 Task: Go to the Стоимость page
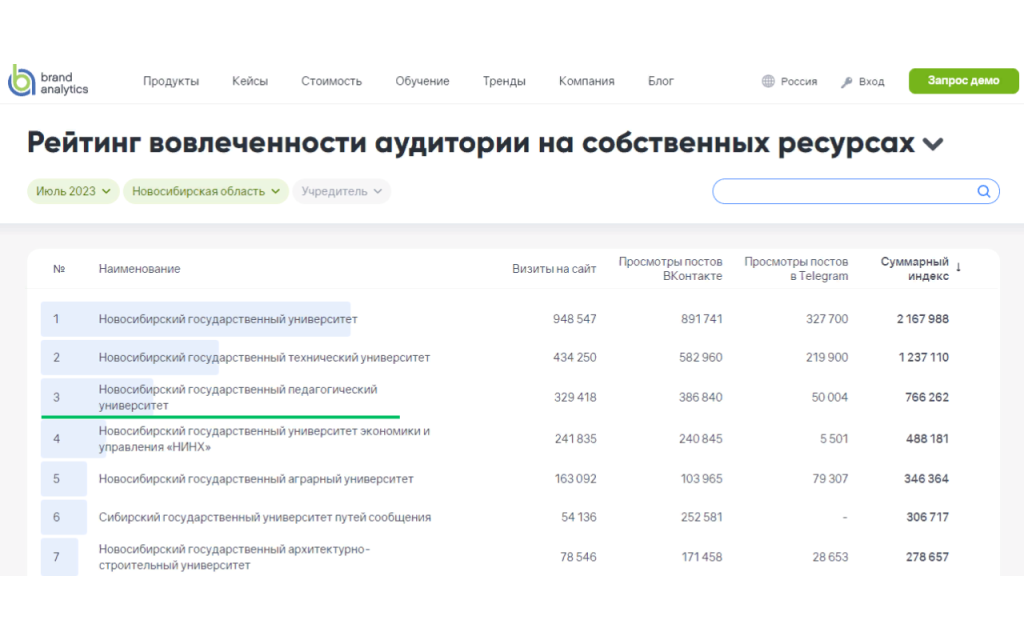pyautogui.click(x=331, y=81)
